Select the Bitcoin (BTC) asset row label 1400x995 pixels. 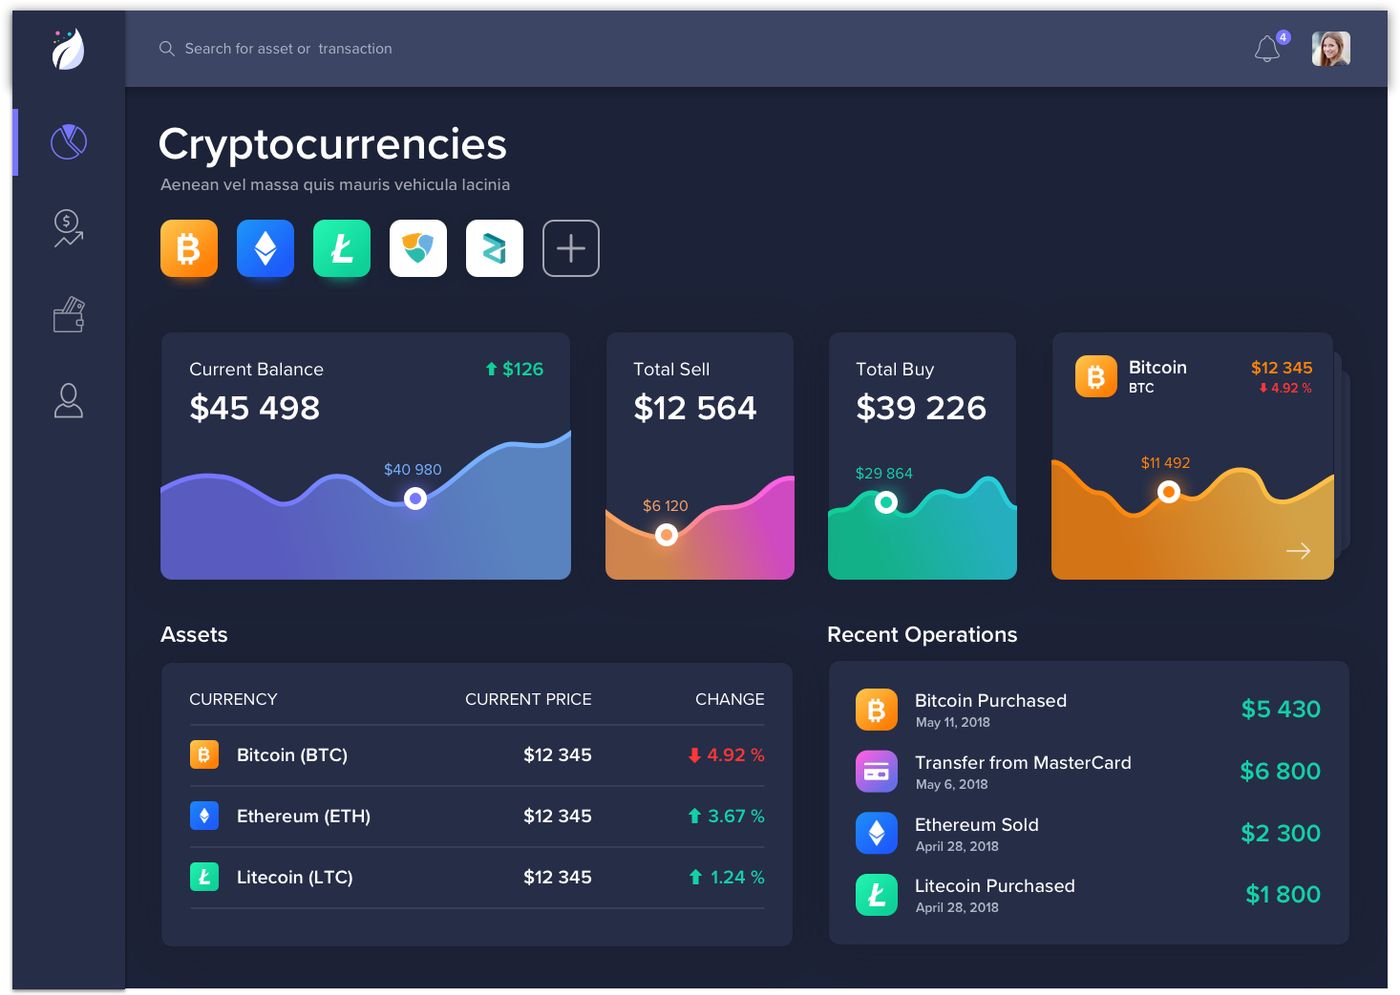pyautogui.click(x=292, y=755)
